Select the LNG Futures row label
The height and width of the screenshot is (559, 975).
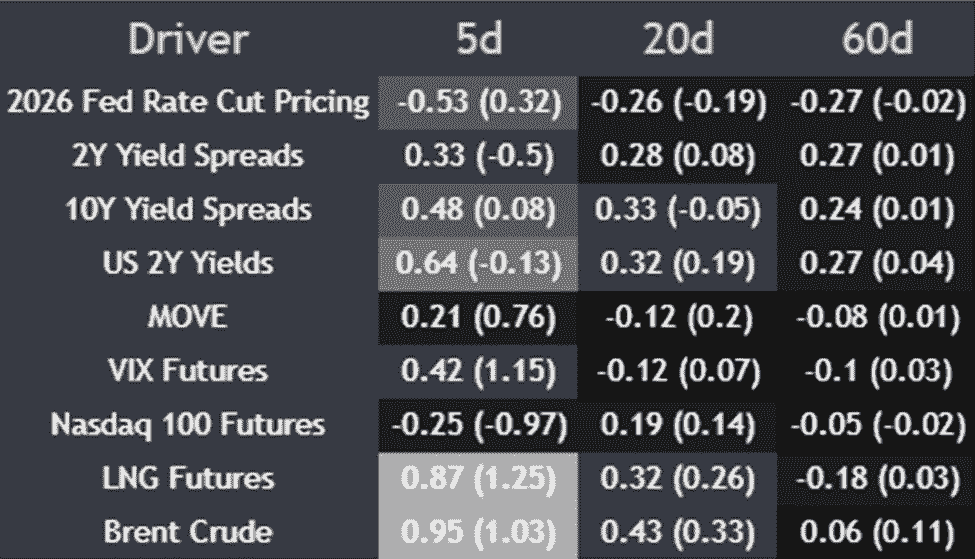pos(188,478)
